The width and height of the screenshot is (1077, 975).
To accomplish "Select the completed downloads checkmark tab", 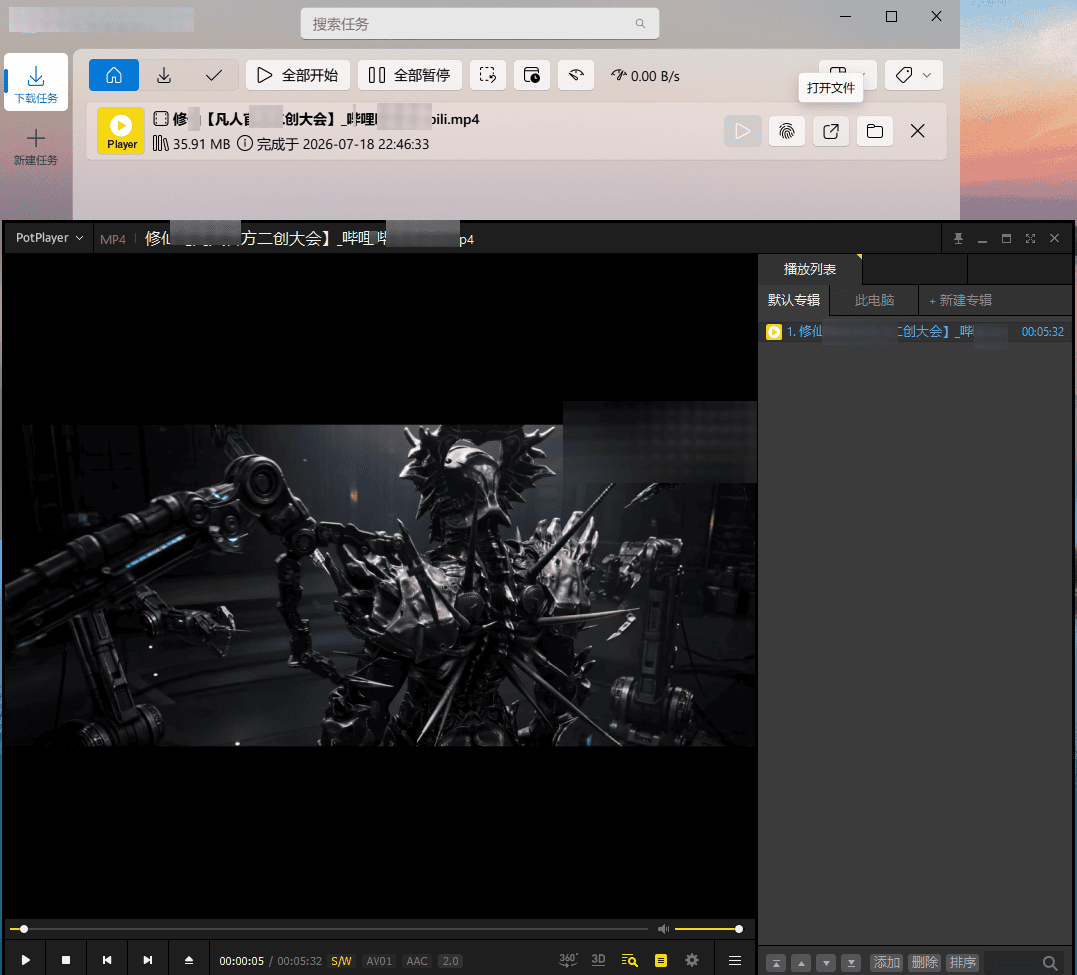I will click(x=214, y=75).
